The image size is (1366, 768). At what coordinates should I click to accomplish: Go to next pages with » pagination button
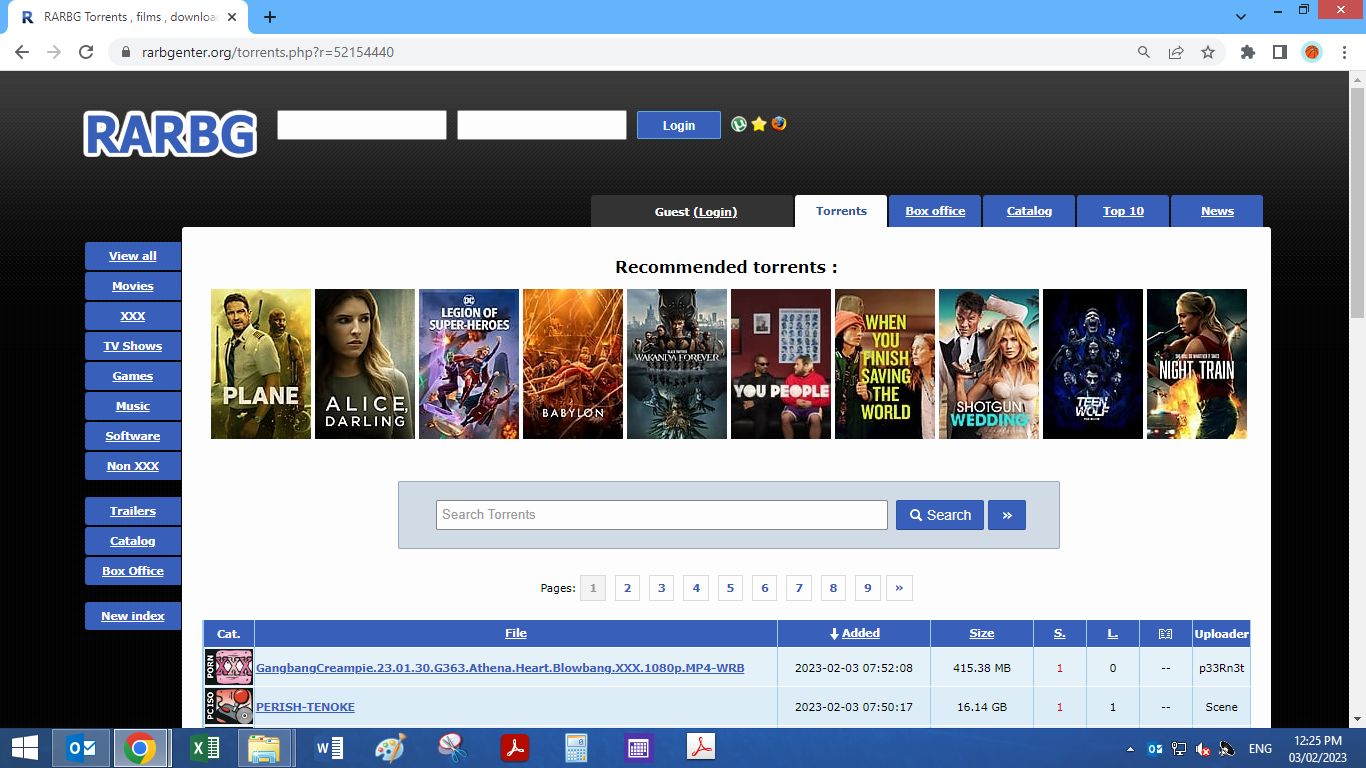[x=899, y=588]
